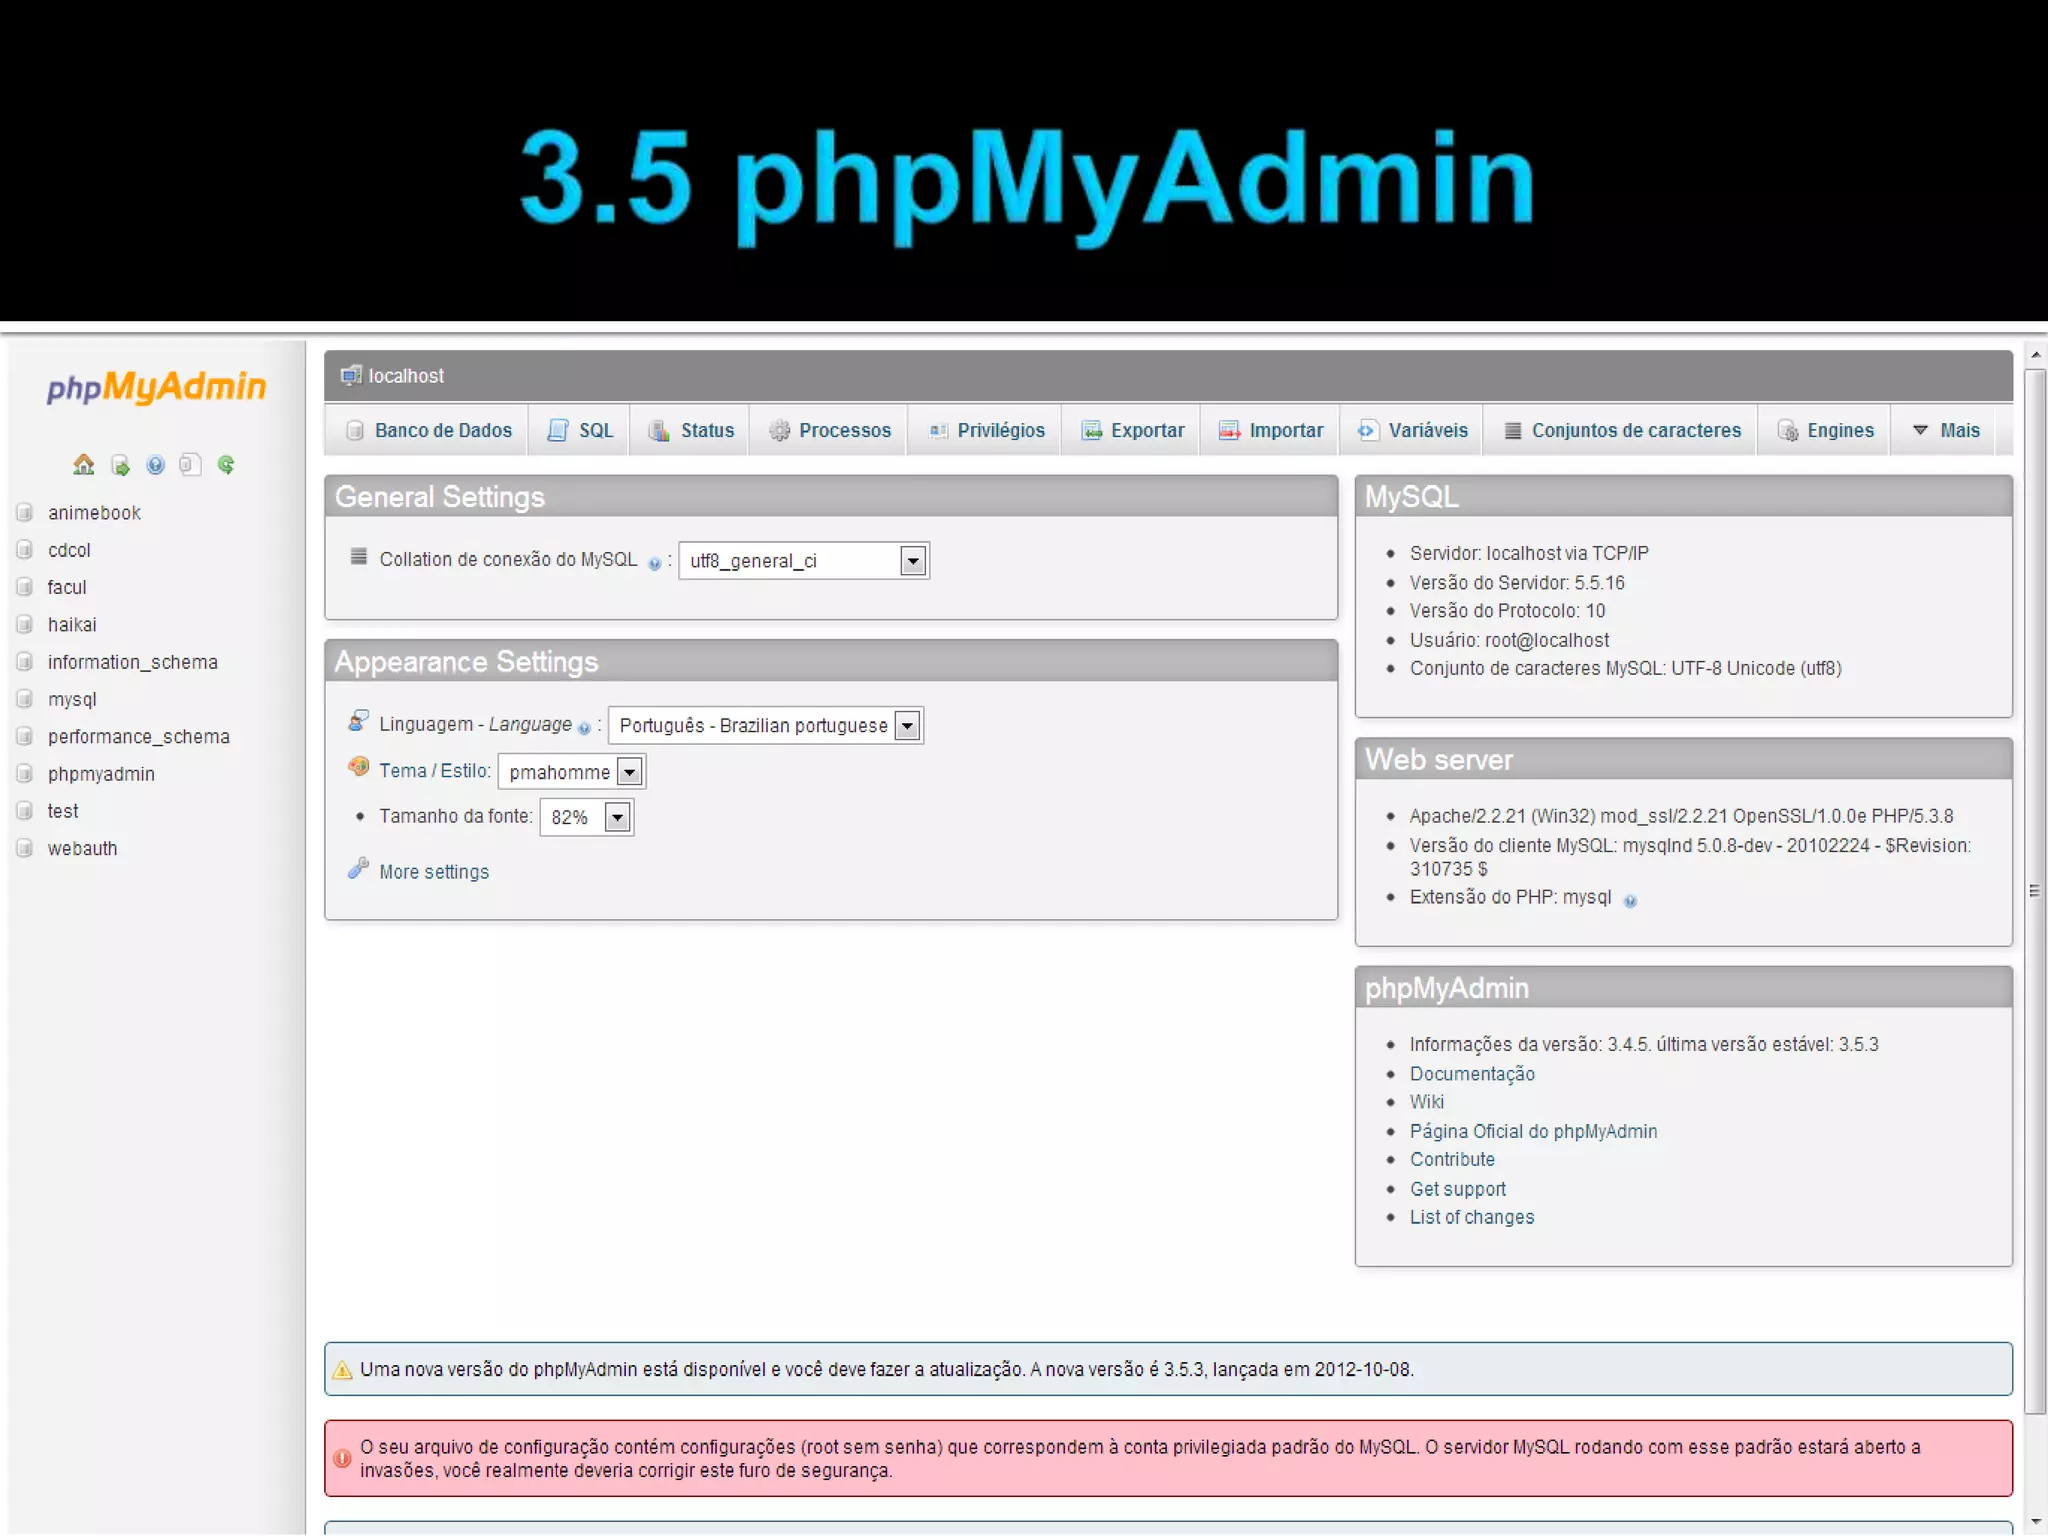2048x1536 pixels.
Task: Click server icon next to localhost
Action: [351, 376]
